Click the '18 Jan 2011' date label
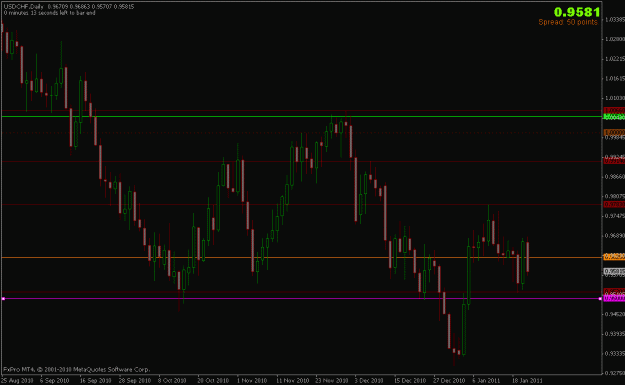This screenshot has height=385, width=625. (527, 381)
